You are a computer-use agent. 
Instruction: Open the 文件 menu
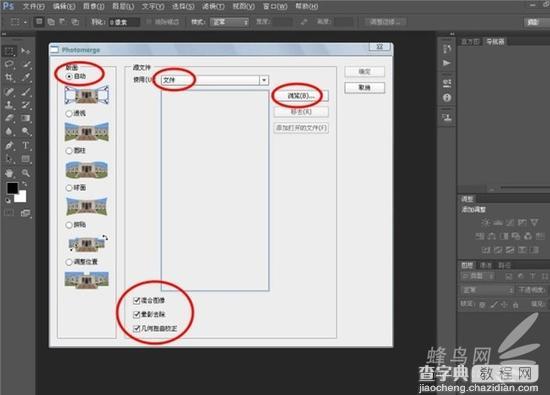[34, 6]
